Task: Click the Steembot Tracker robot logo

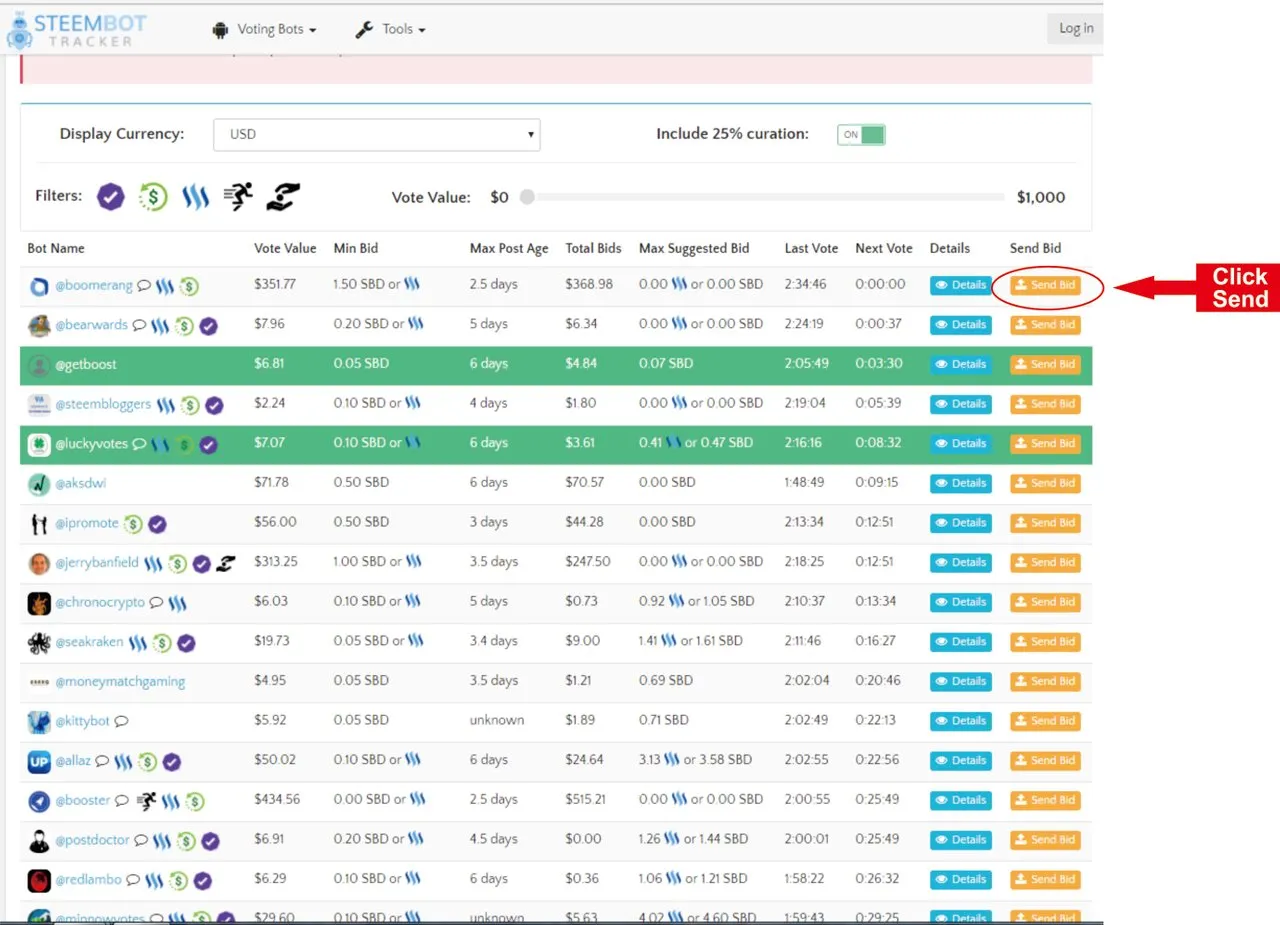Action: (x=19, y=29)
